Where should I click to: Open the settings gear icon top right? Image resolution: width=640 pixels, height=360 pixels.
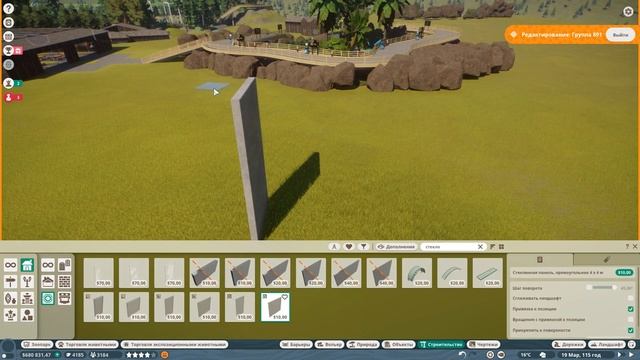click(628, 11)
